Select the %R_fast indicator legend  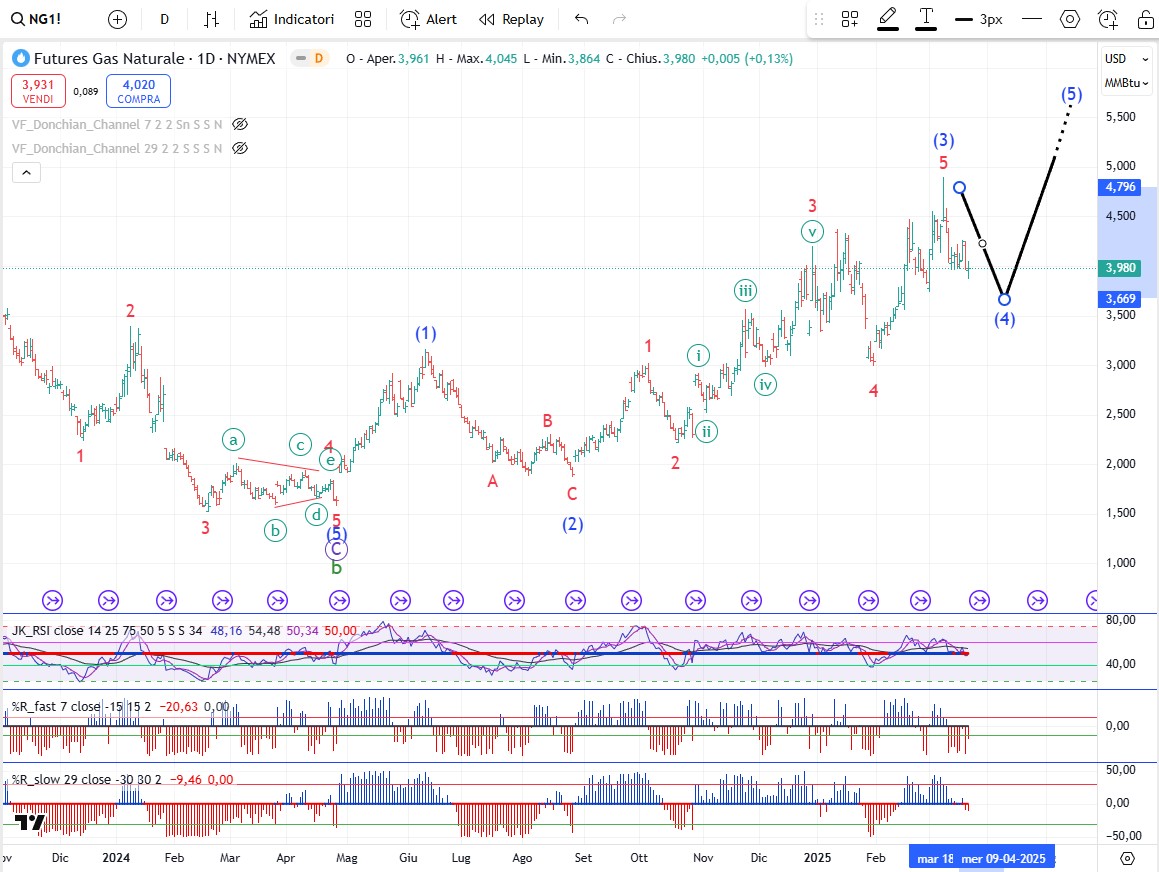(x=81, y=706)
